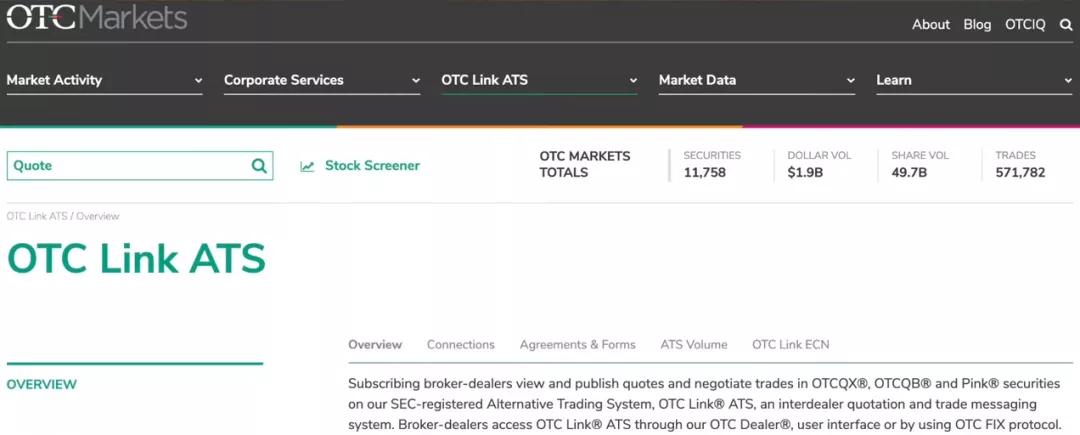Viewport: 1080px width, 435px height.
Task: Open site search magnifier in header
Action: 1066,25
